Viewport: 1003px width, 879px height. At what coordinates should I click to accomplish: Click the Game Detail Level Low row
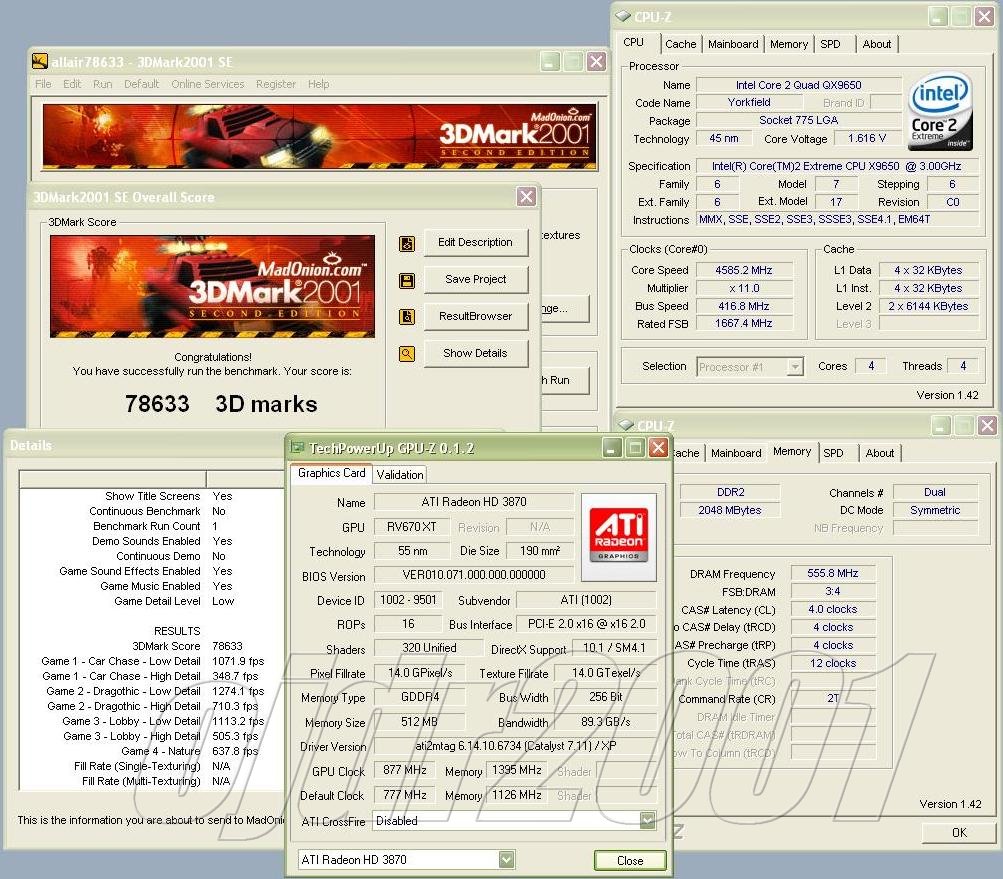click(x=154, y=601)
